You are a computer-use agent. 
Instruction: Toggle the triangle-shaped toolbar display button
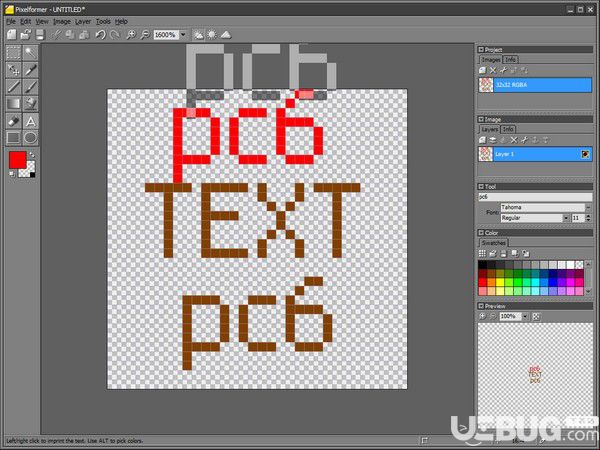[x=226, y=35]
